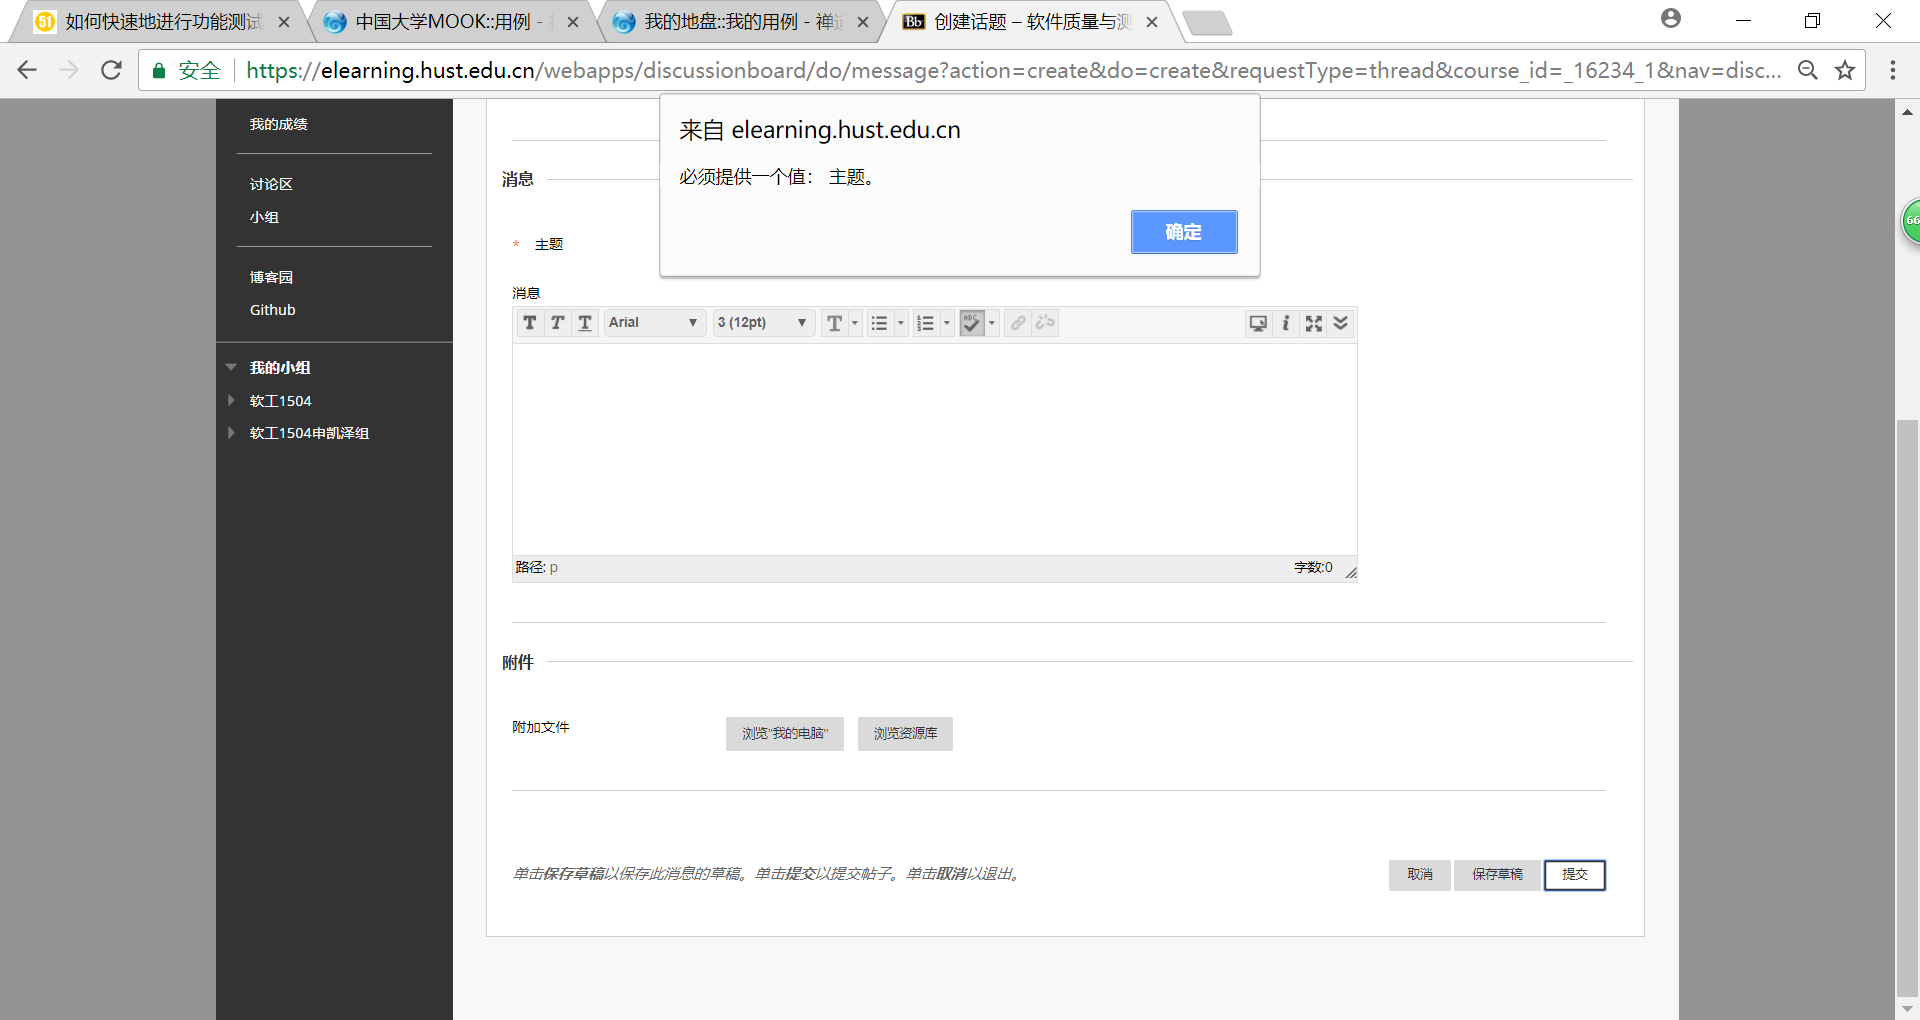Click the text color T icon
Image resolution: width=1920 pixels, height=1020 pixels.
pos(834,323)
